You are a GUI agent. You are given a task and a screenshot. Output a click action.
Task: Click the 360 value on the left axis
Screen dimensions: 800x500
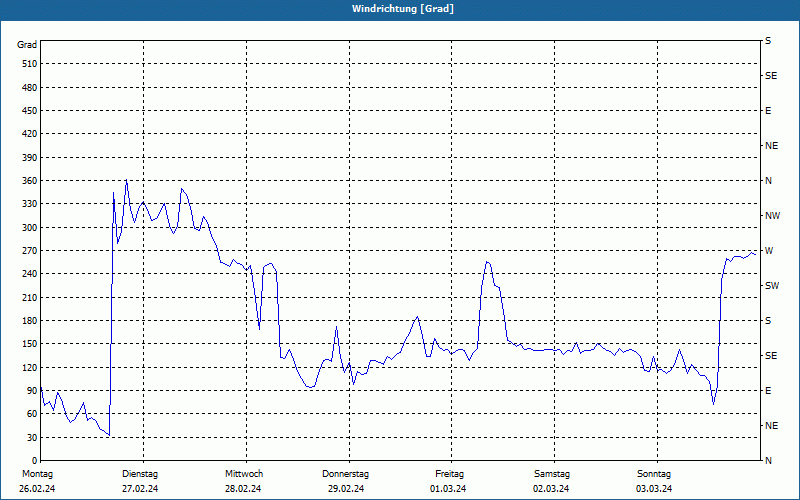(x=30, y=181)
